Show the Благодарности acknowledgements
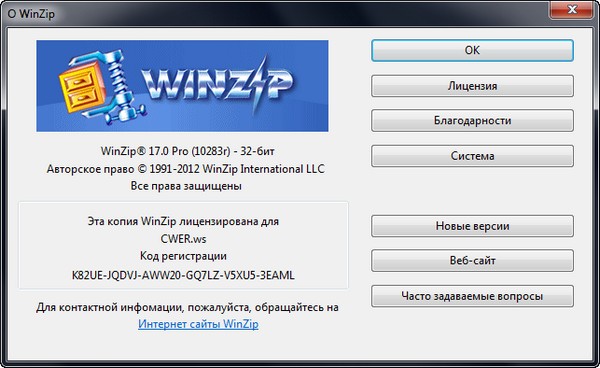600x368 pixels. [x=472, y=120]
